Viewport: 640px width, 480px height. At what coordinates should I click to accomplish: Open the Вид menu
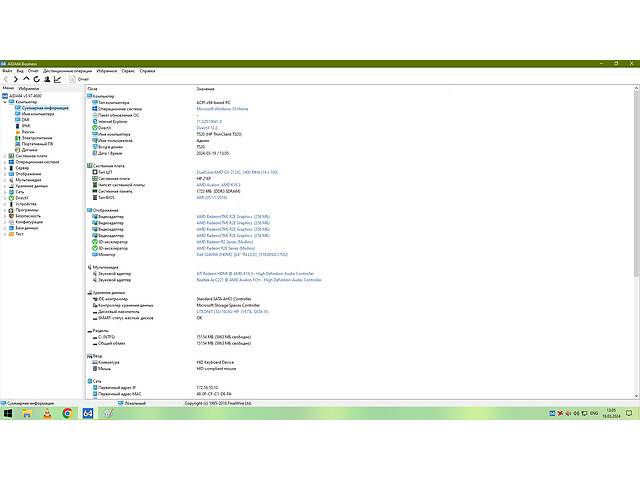point(20,71)
